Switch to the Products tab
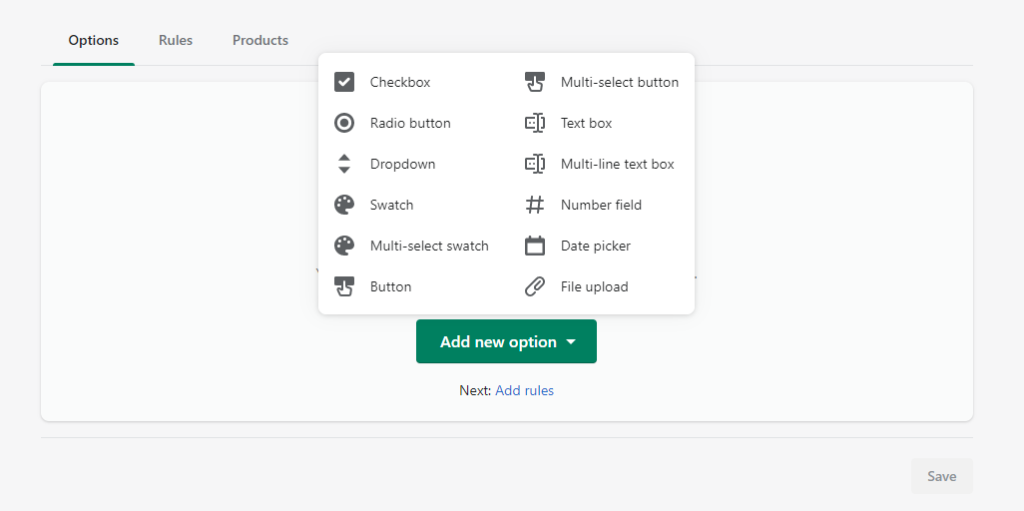Image resolution: width=1024 pixels, height=511 pixels. (260, 41)
